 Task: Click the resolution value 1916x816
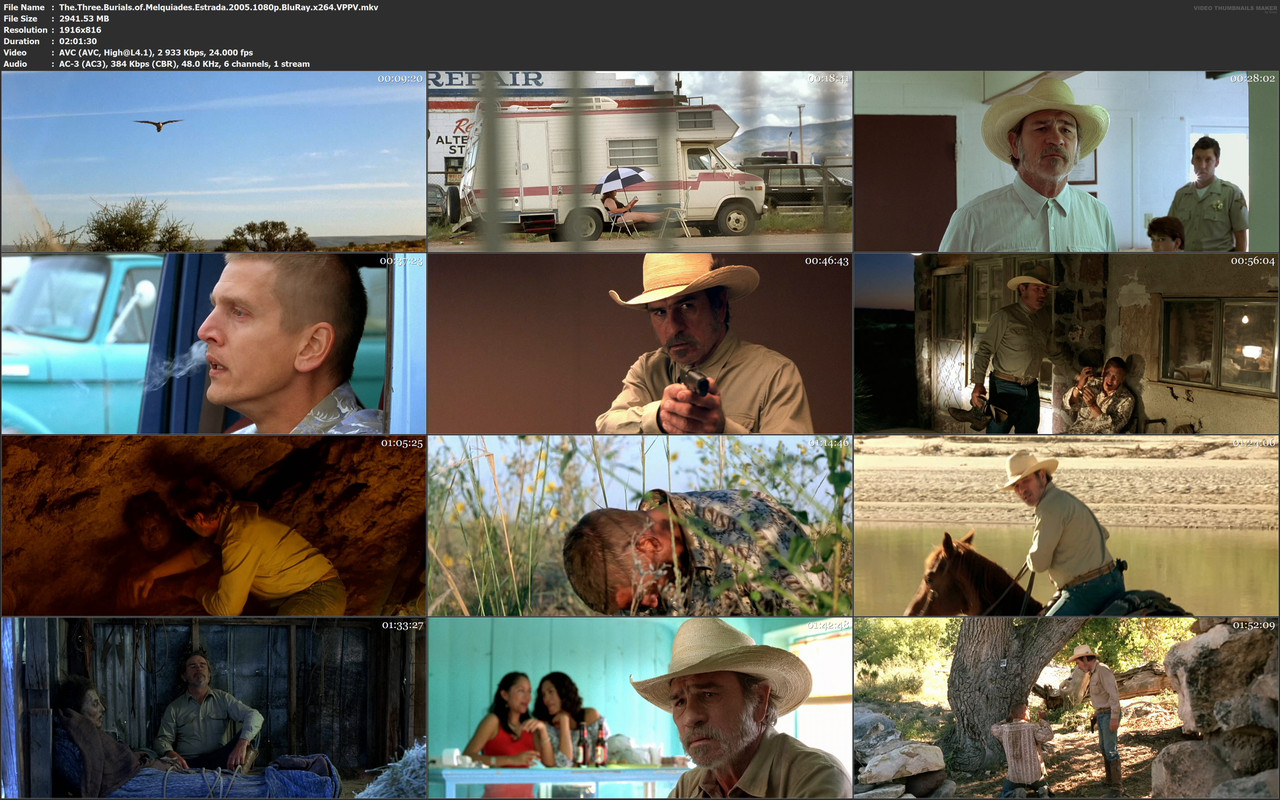click(x=80, y=30)
